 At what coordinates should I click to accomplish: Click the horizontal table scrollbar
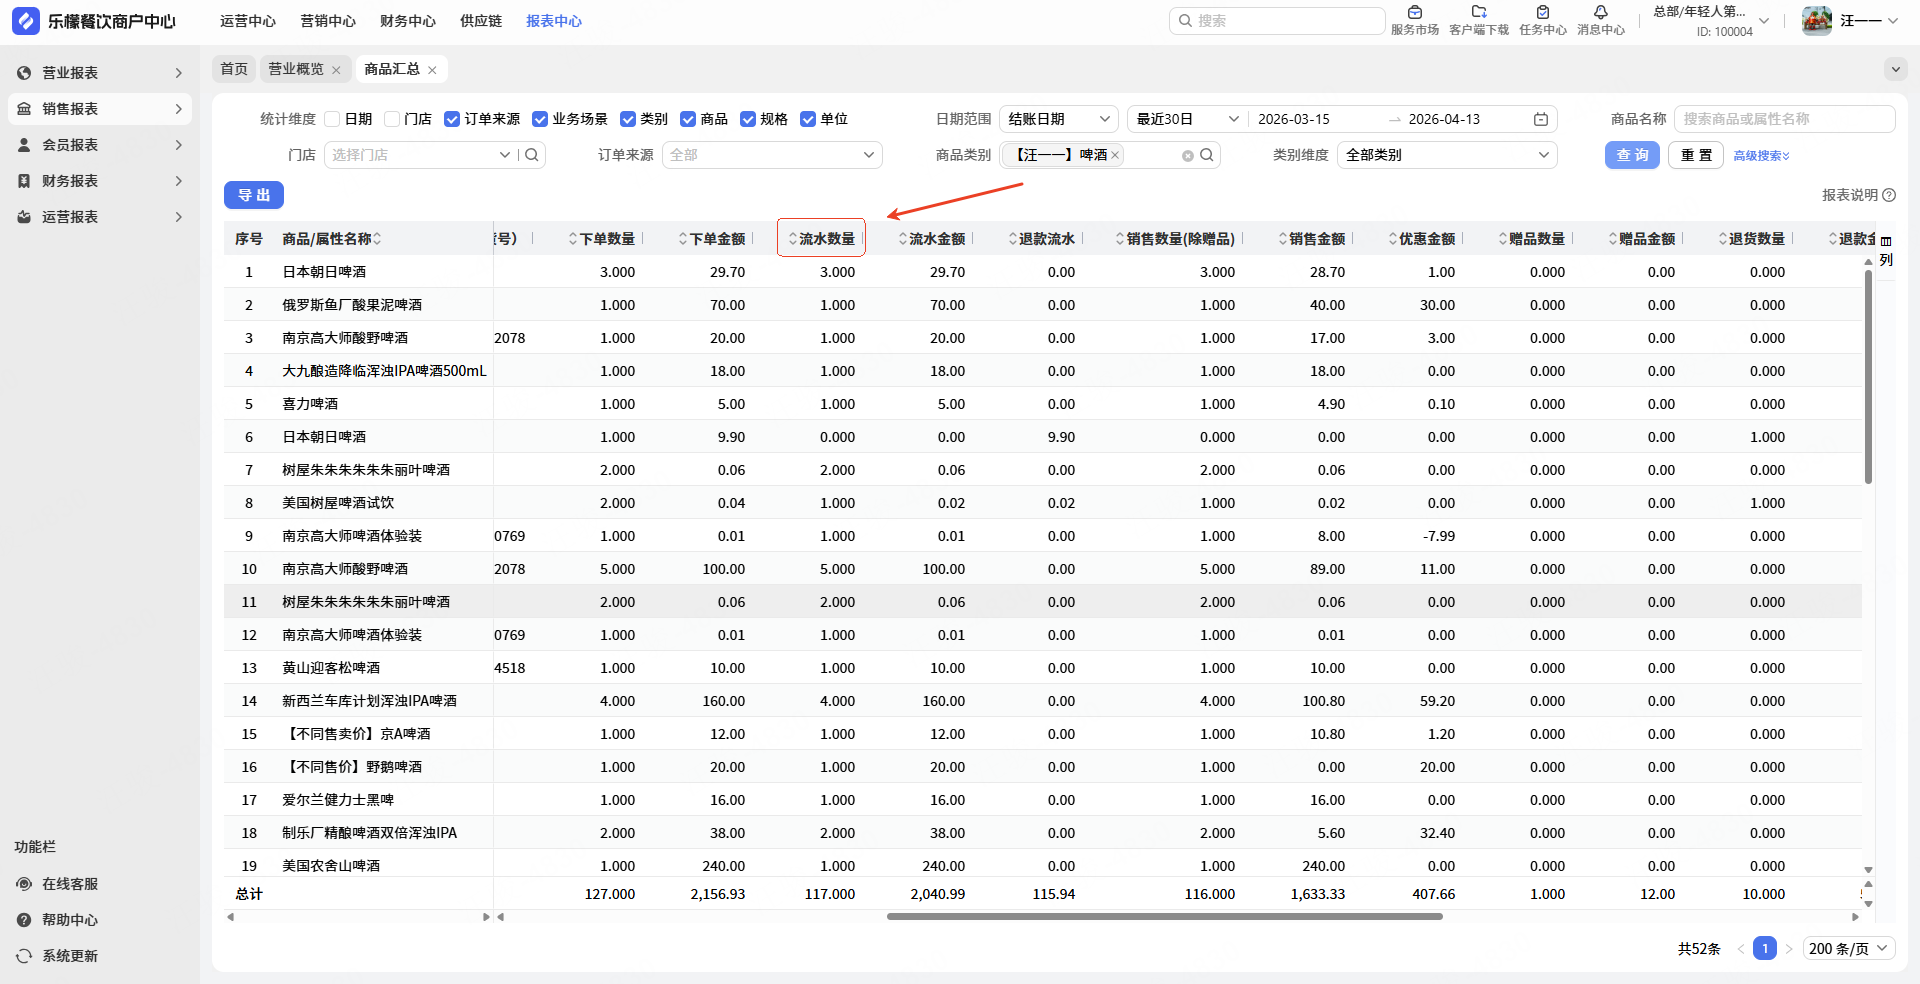pyautogui.click(x=1164, y=916)
